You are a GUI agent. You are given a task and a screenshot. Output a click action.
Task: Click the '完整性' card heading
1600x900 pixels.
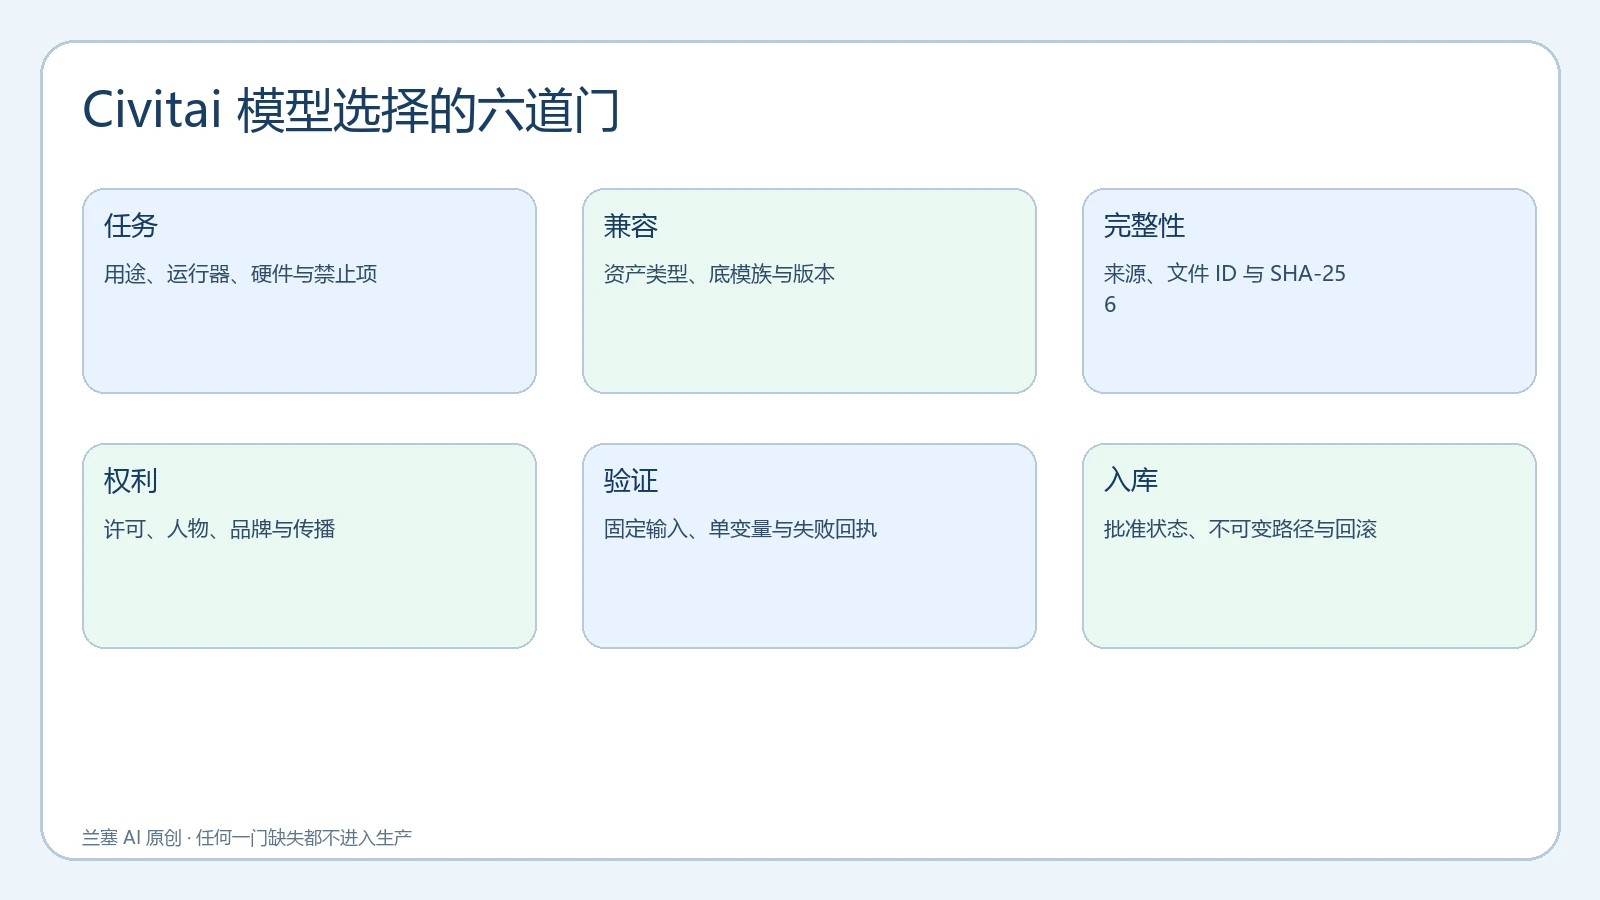1144,226
